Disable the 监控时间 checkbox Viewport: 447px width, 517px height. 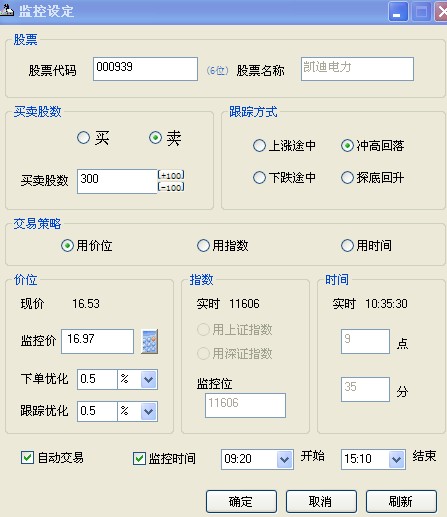click(139, 459)
